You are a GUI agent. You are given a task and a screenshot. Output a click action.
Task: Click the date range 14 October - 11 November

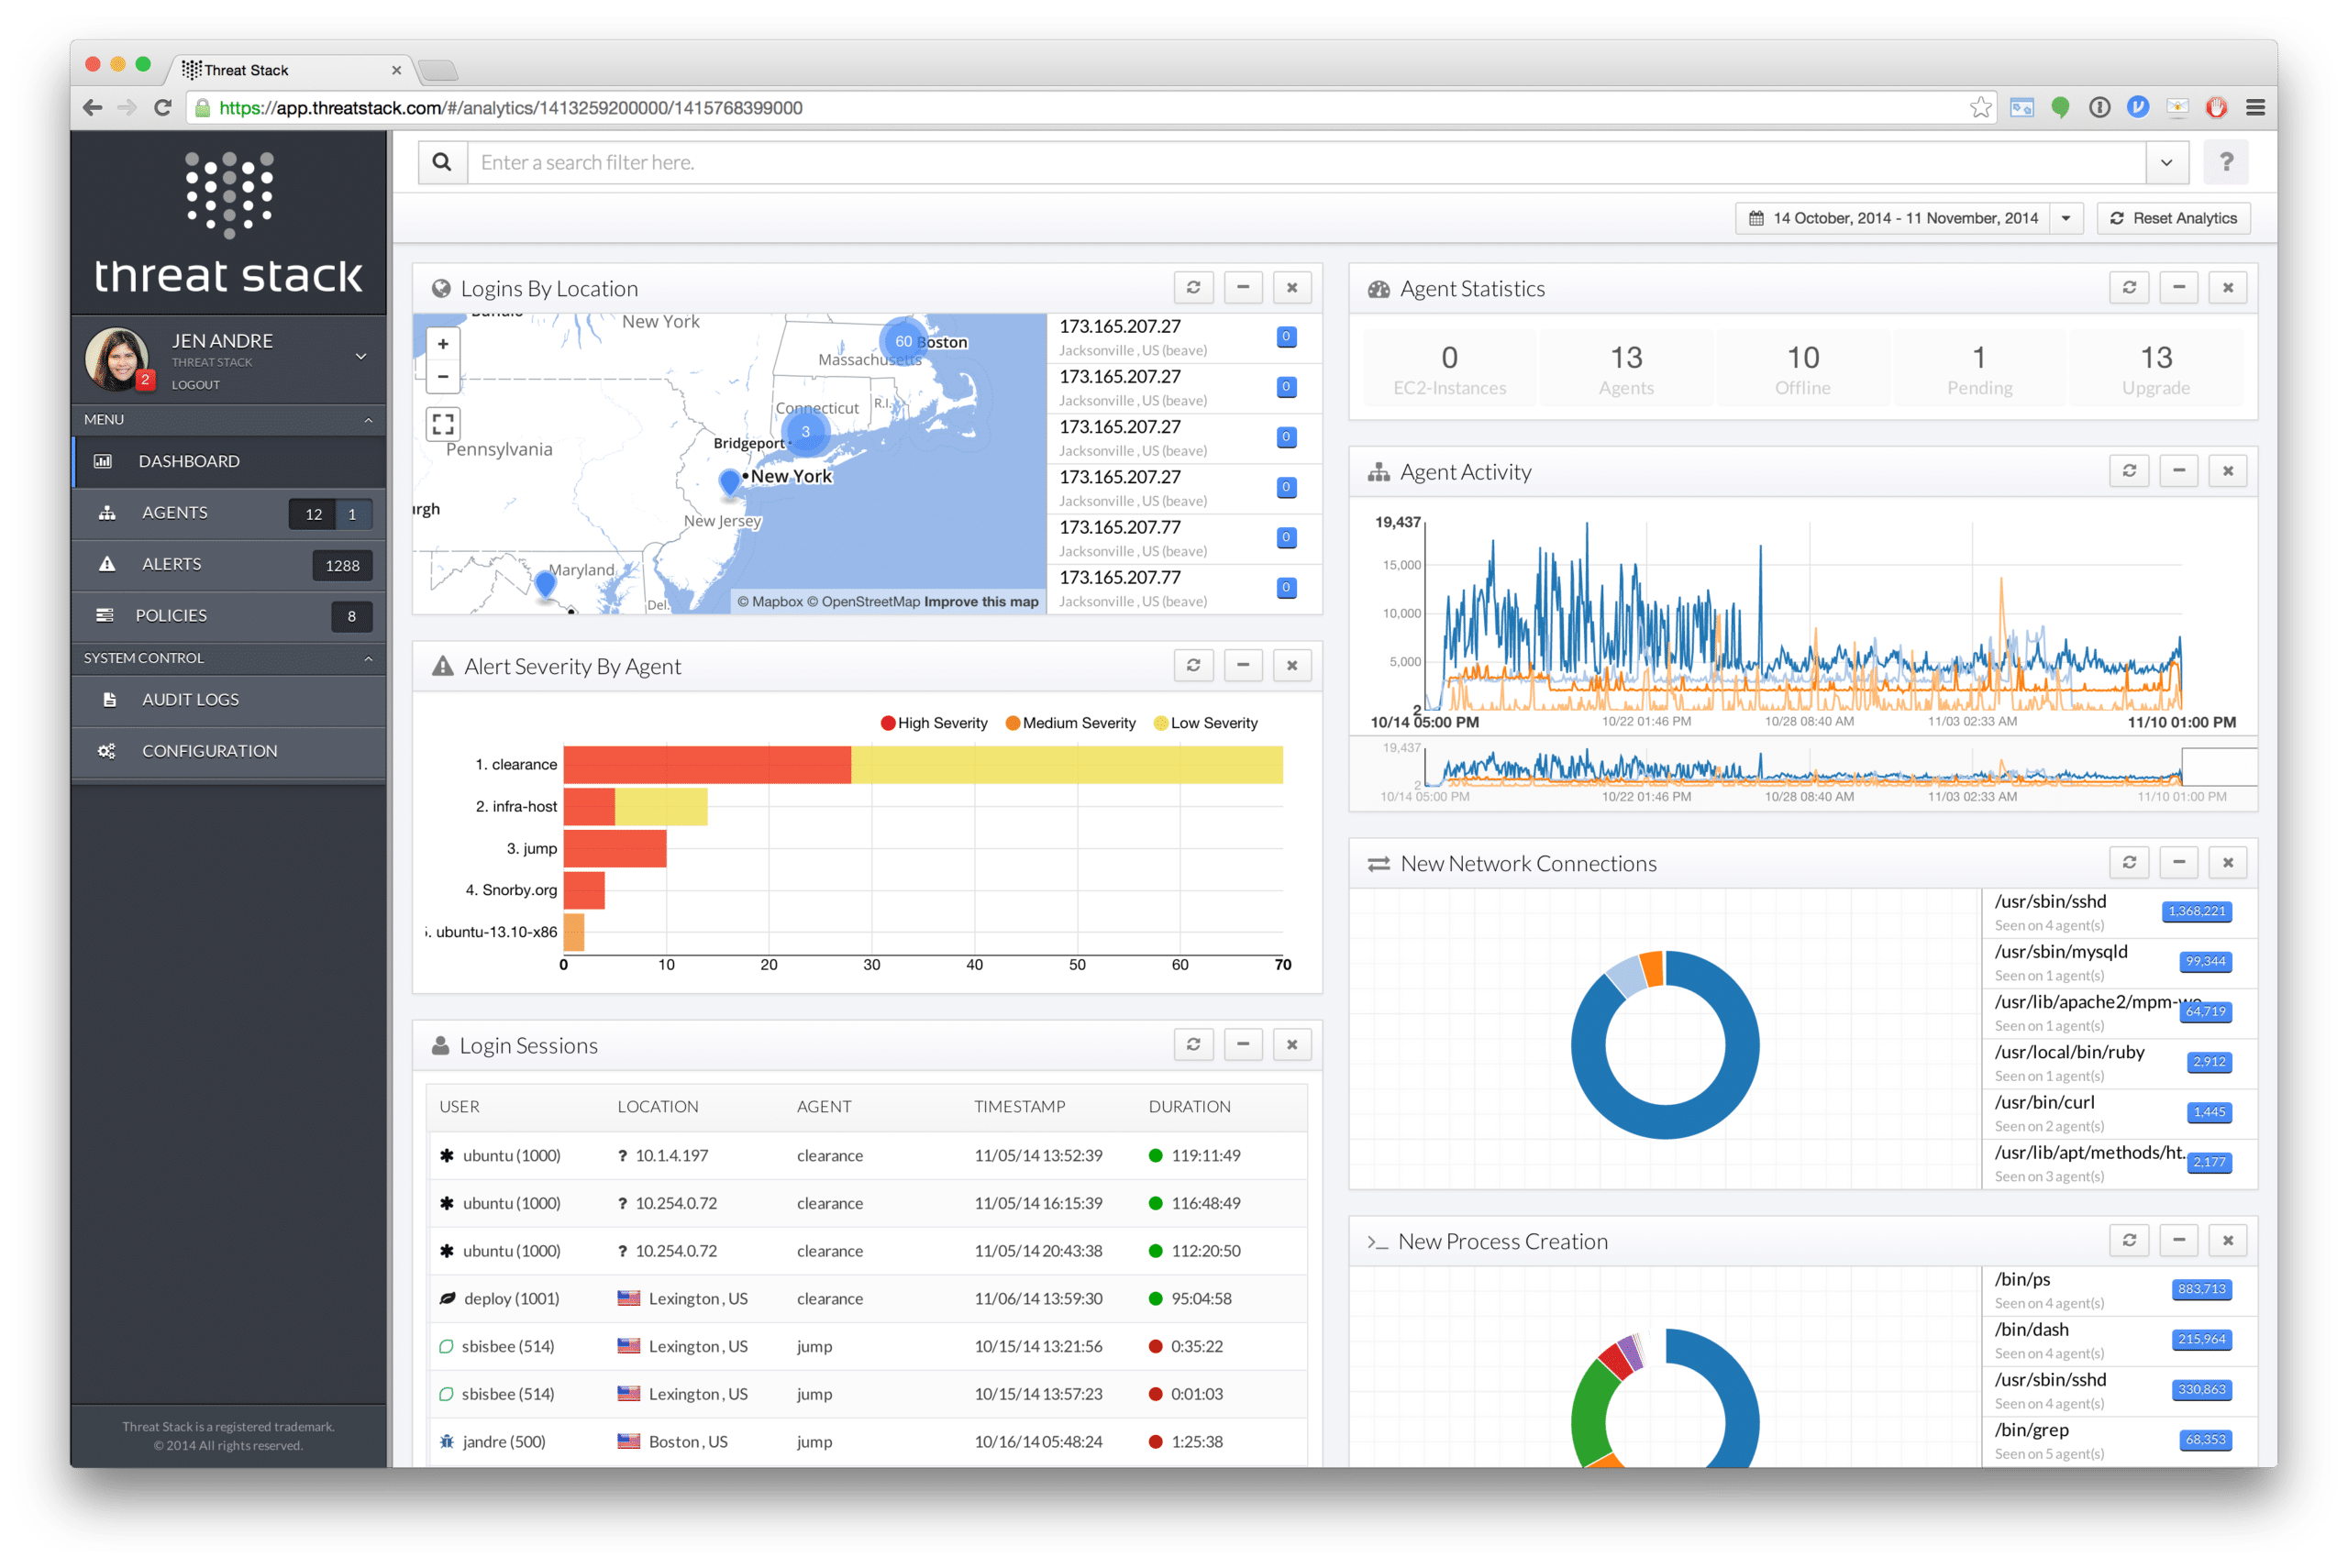click(x=1892, y=218)
